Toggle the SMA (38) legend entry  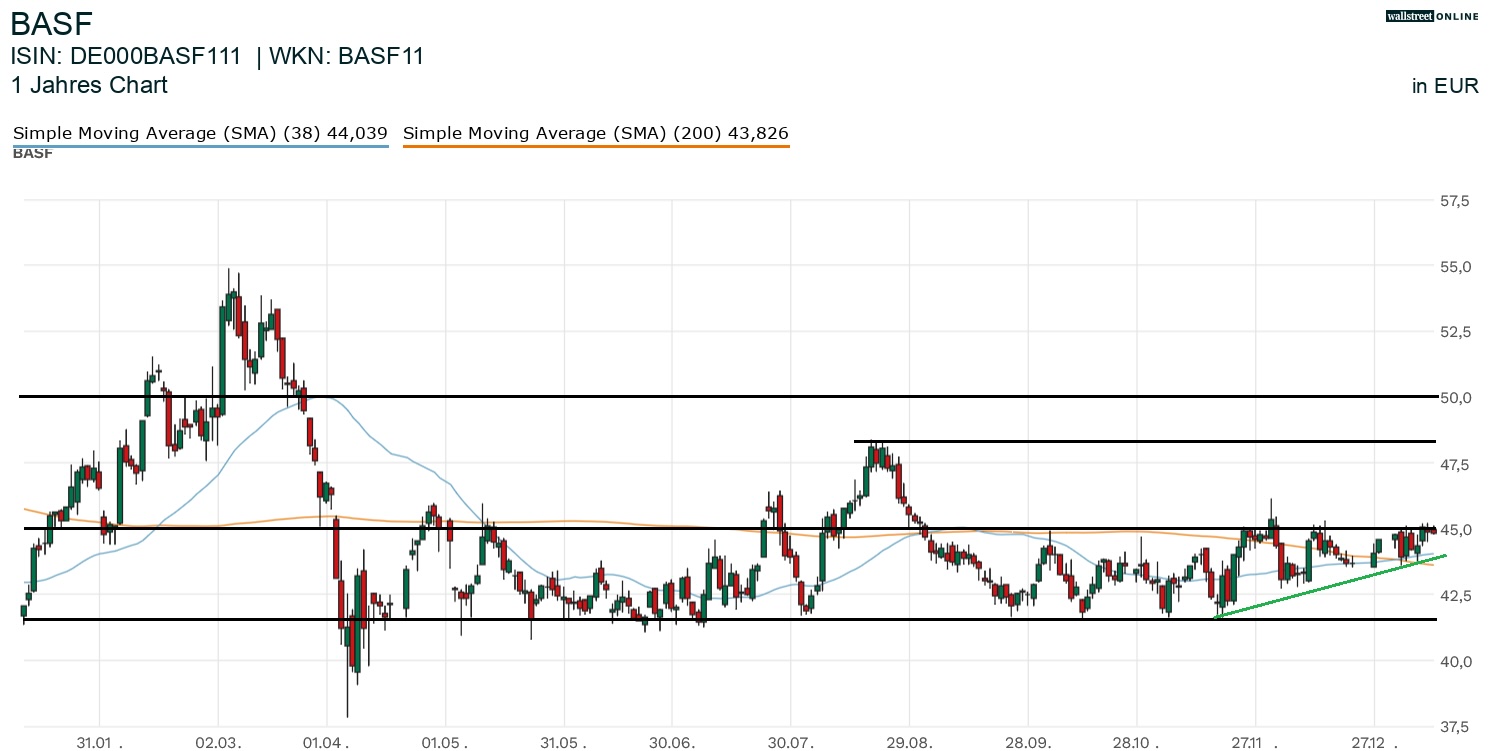(x=200, y=133)
